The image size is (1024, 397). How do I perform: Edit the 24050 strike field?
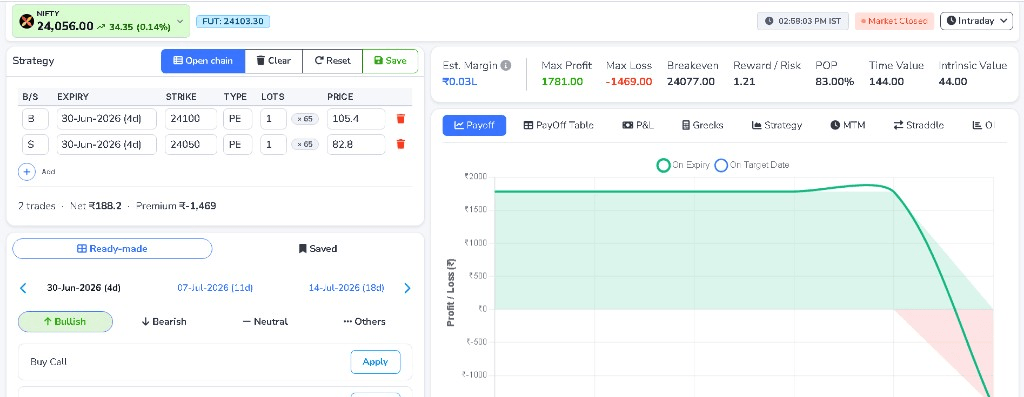coord(191,144)
